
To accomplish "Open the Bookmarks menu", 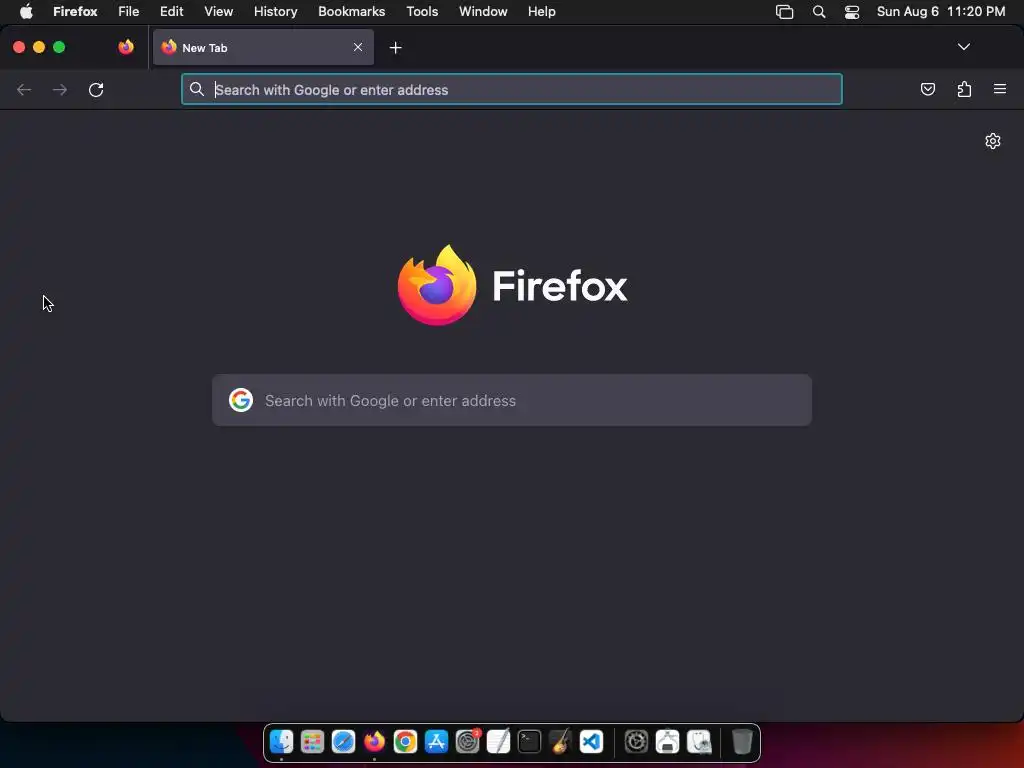I will coord(351,11).
